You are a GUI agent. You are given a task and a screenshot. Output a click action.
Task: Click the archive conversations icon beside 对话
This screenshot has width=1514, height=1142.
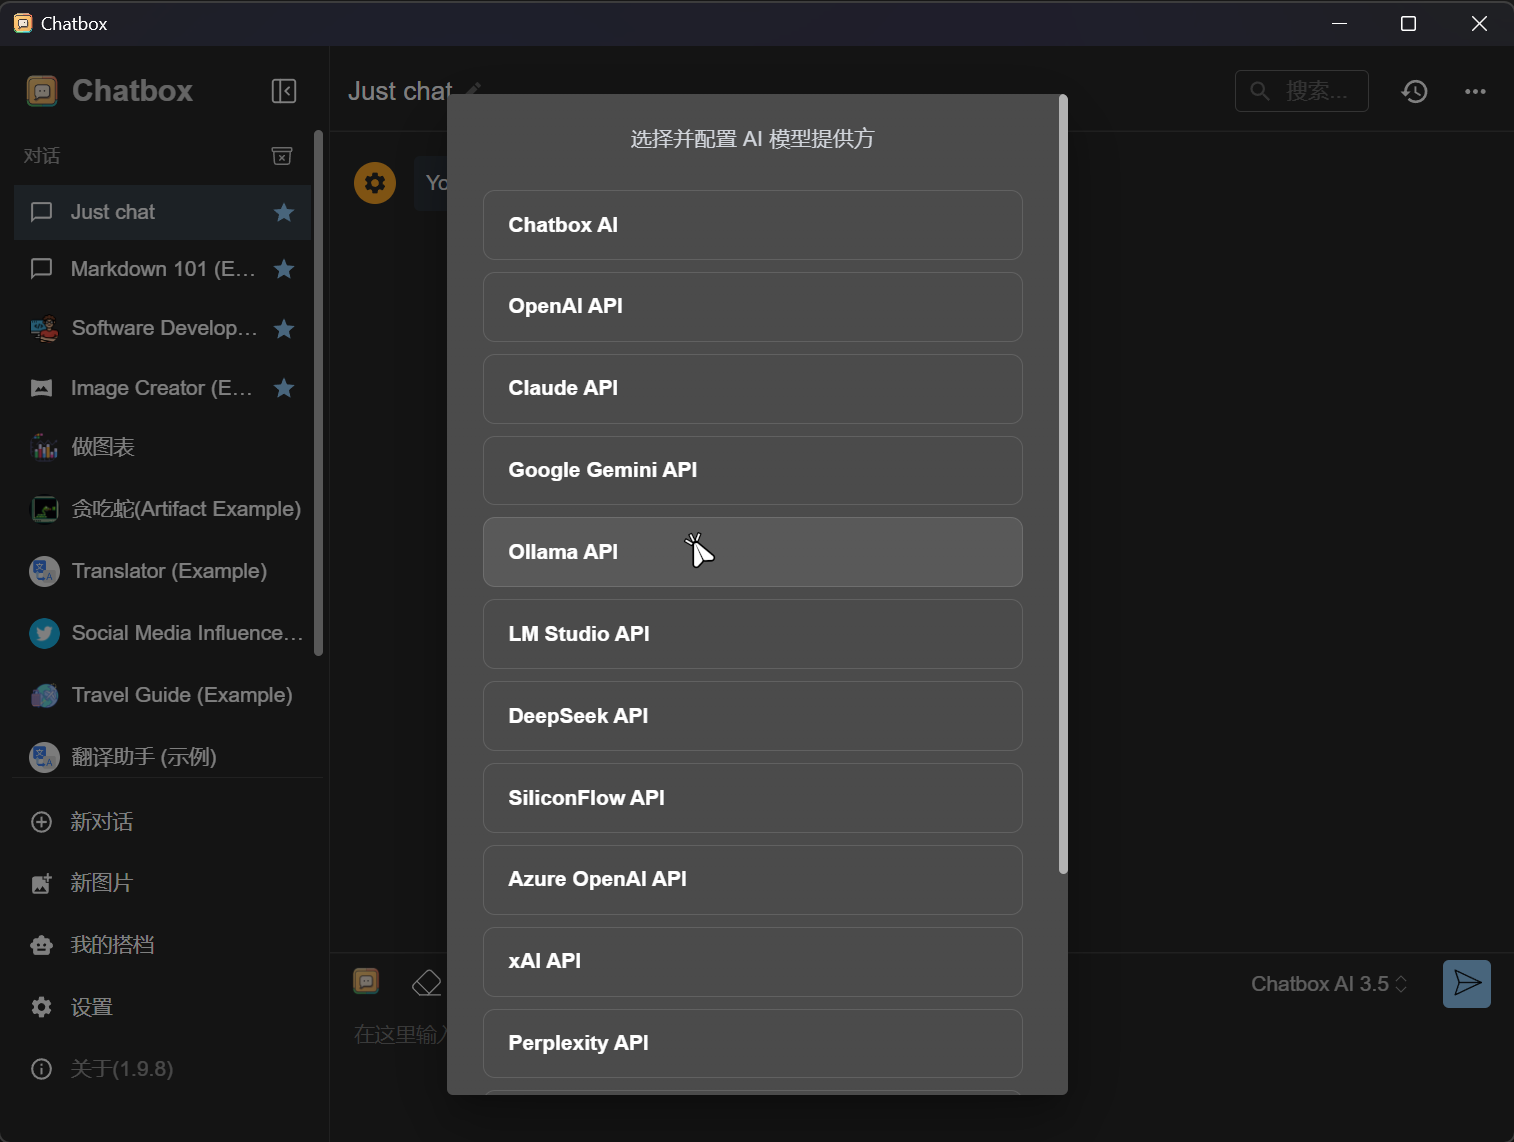[x=282, y=156]
